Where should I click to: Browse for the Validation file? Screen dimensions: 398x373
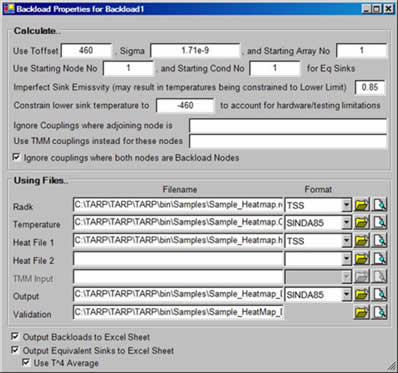[362, 312]
